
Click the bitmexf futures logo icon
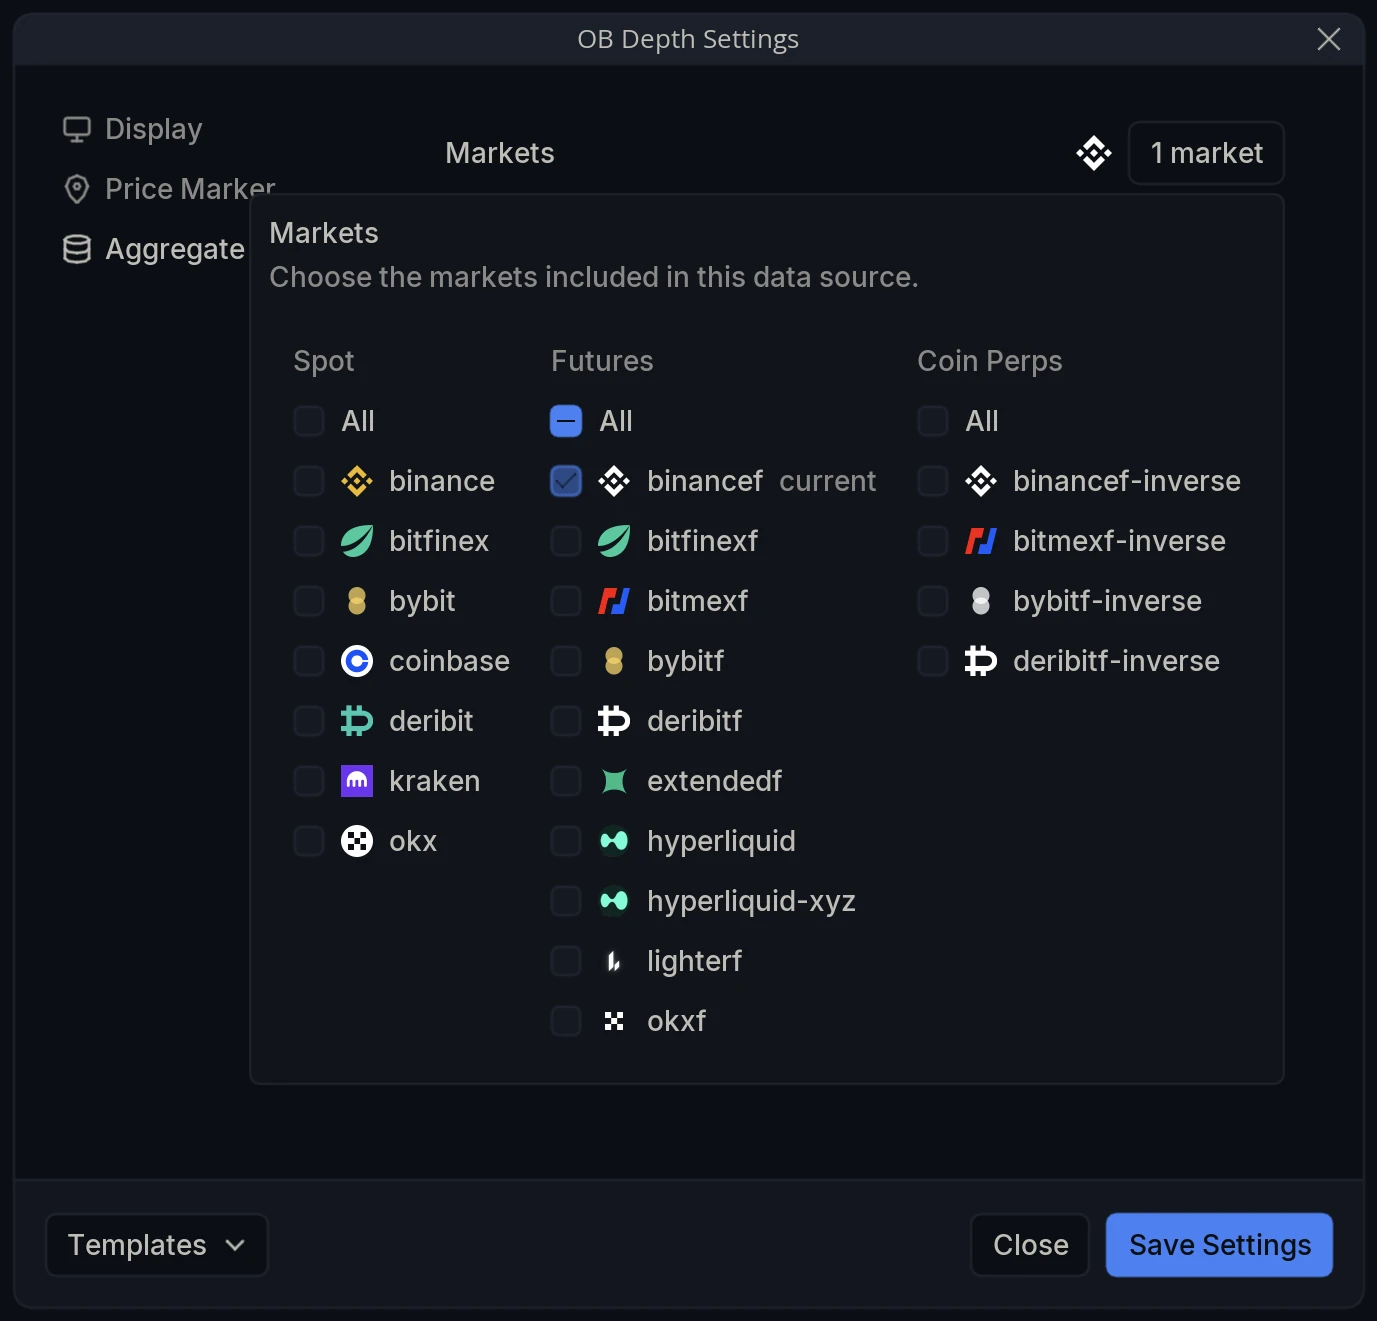point(614,601)
